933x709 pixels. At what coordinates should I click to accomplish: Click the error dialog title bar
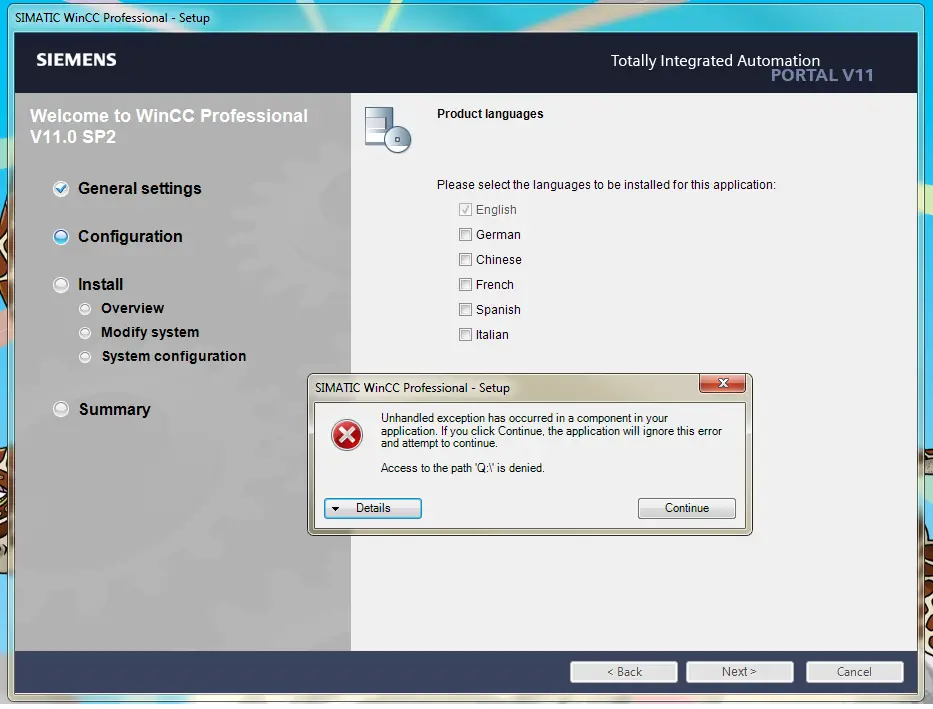pyautogui.click(x=506, y=388)
